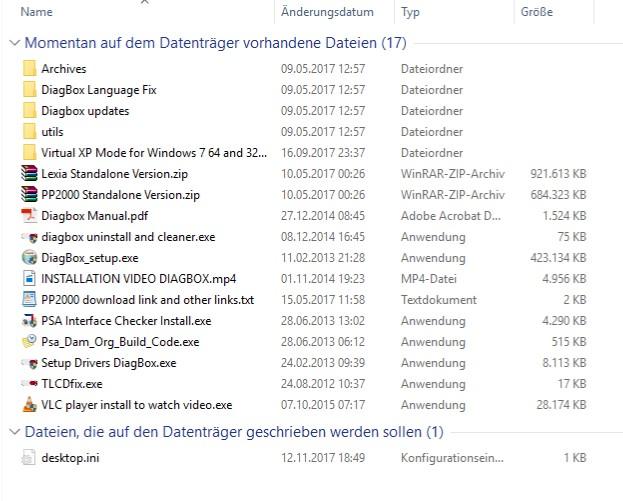Click the type 'Adobe Acrobat D...'
The width and height of the screenshot is (623, 501).
click(451, 216)
